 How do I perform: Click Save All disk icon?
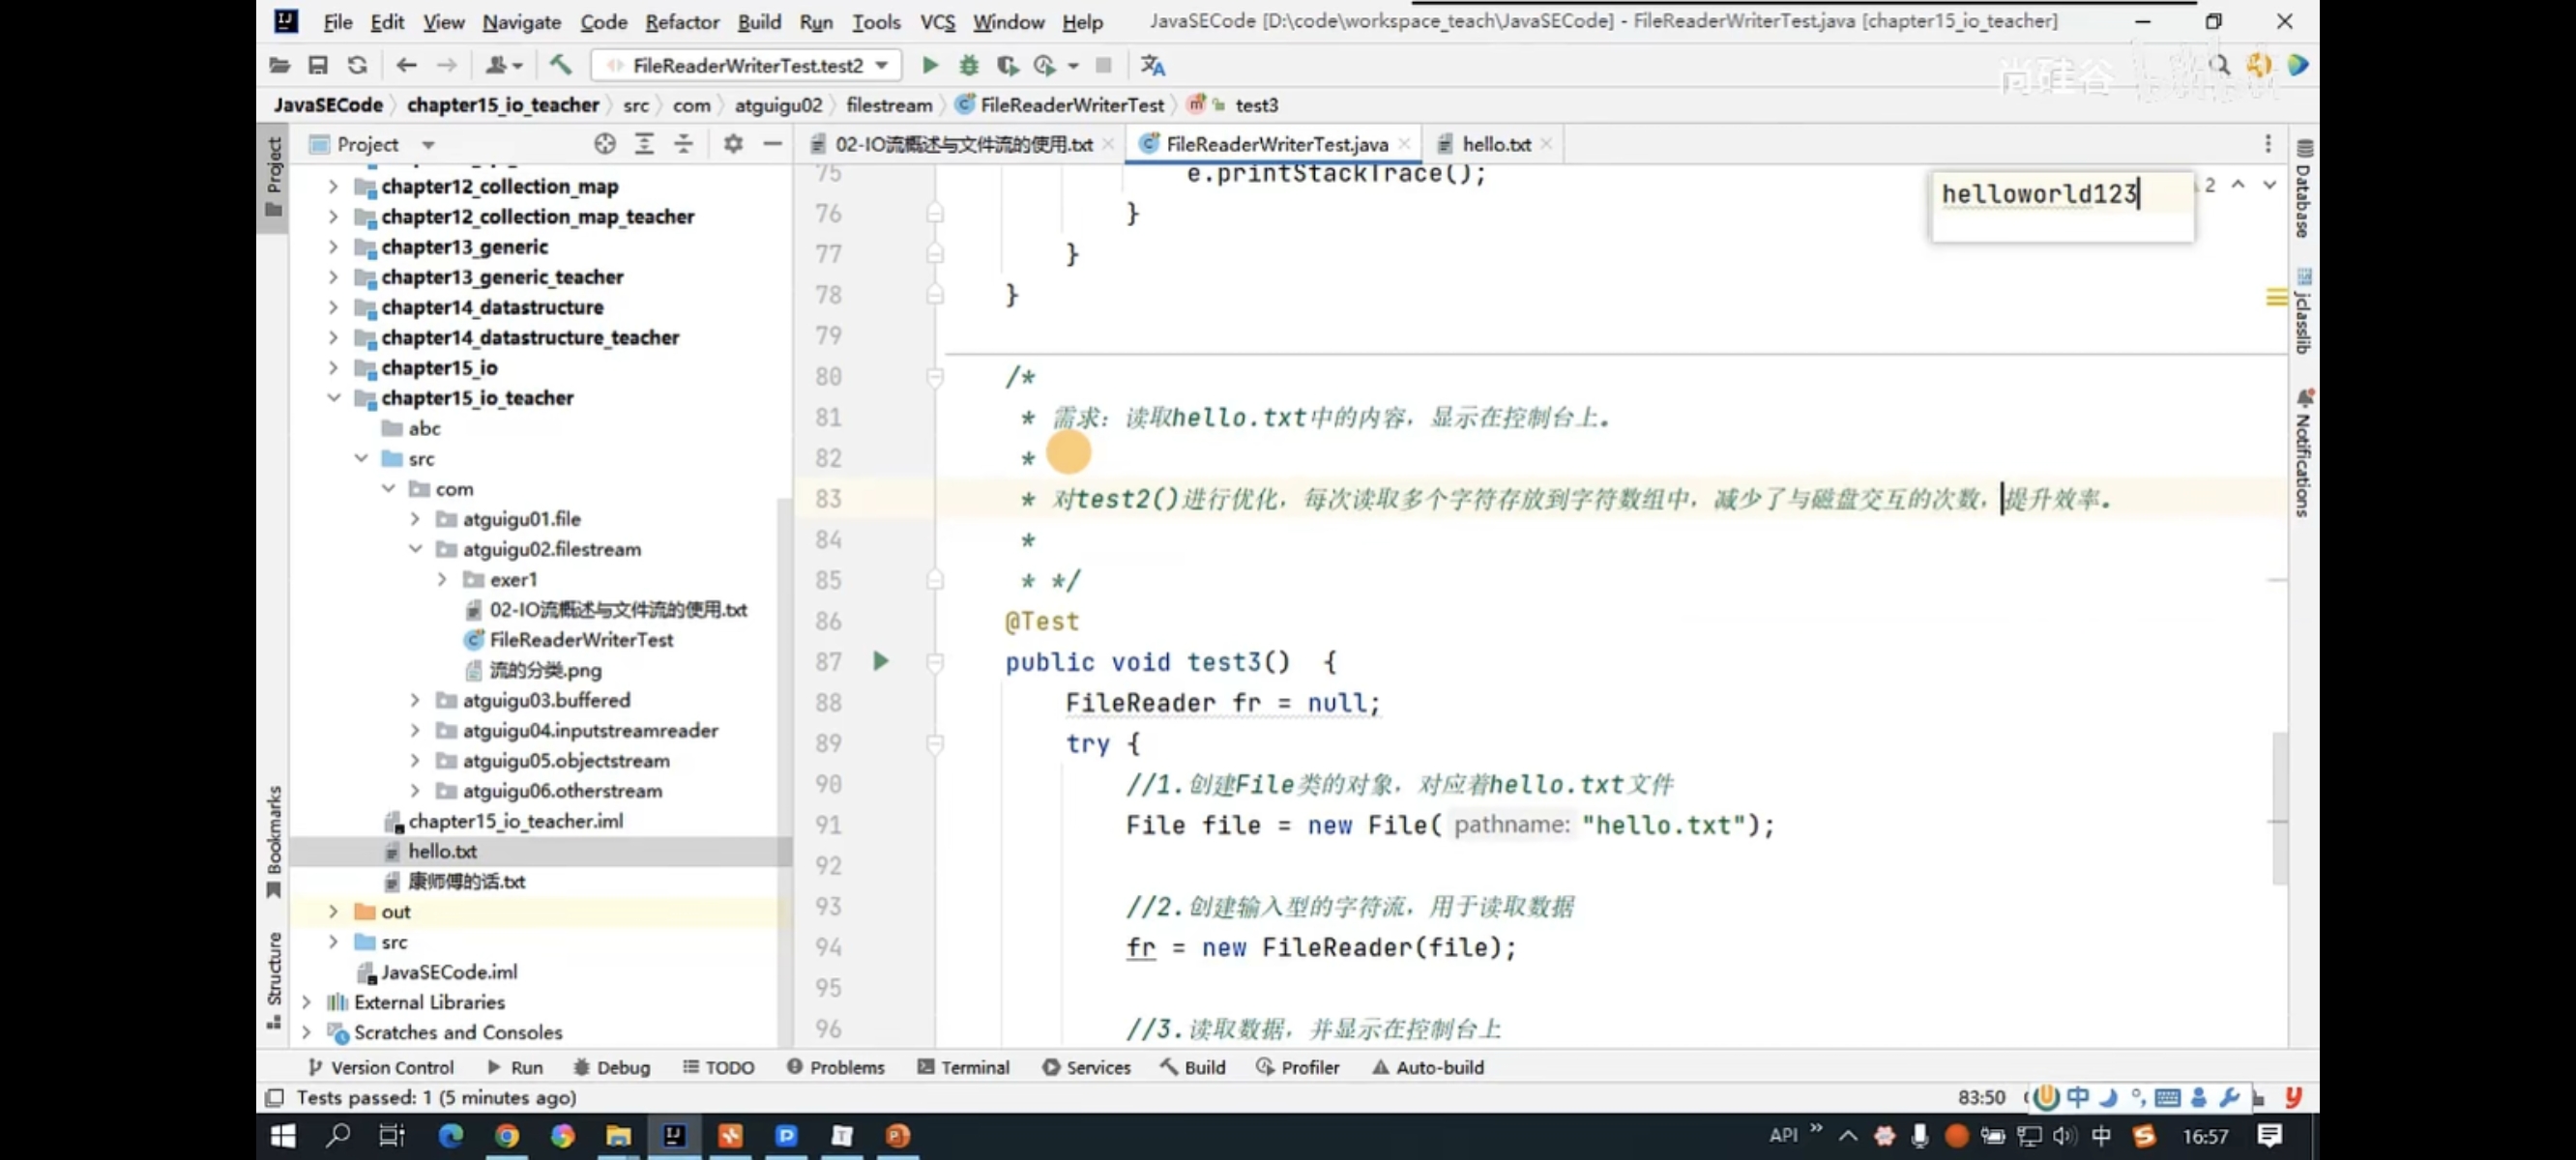(x=318, y=65)
